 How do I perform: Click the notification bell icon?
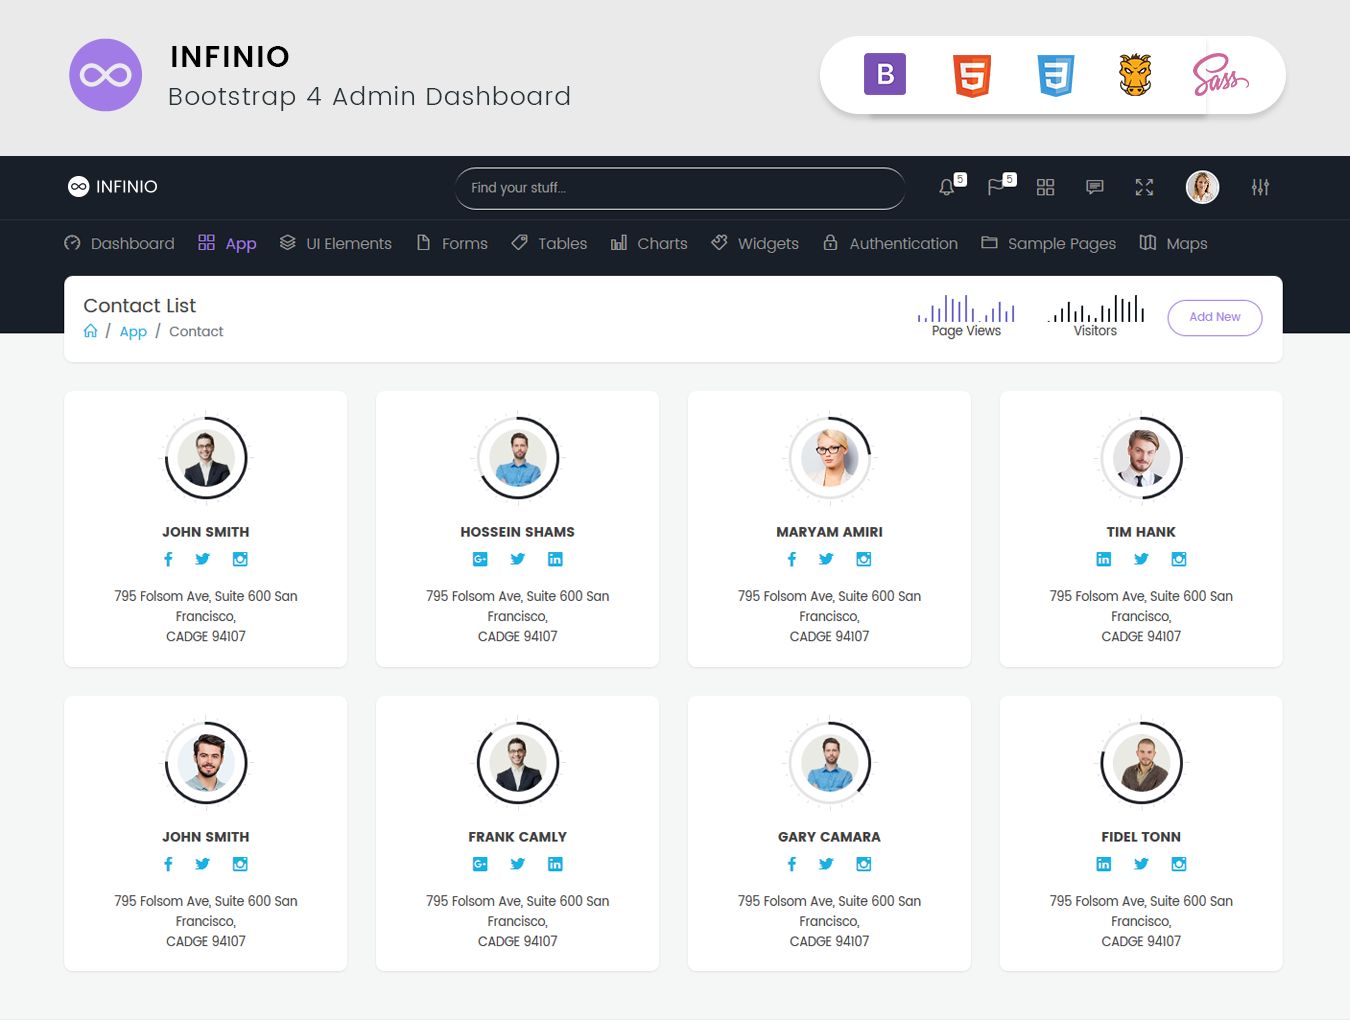[x=946, y=187]
